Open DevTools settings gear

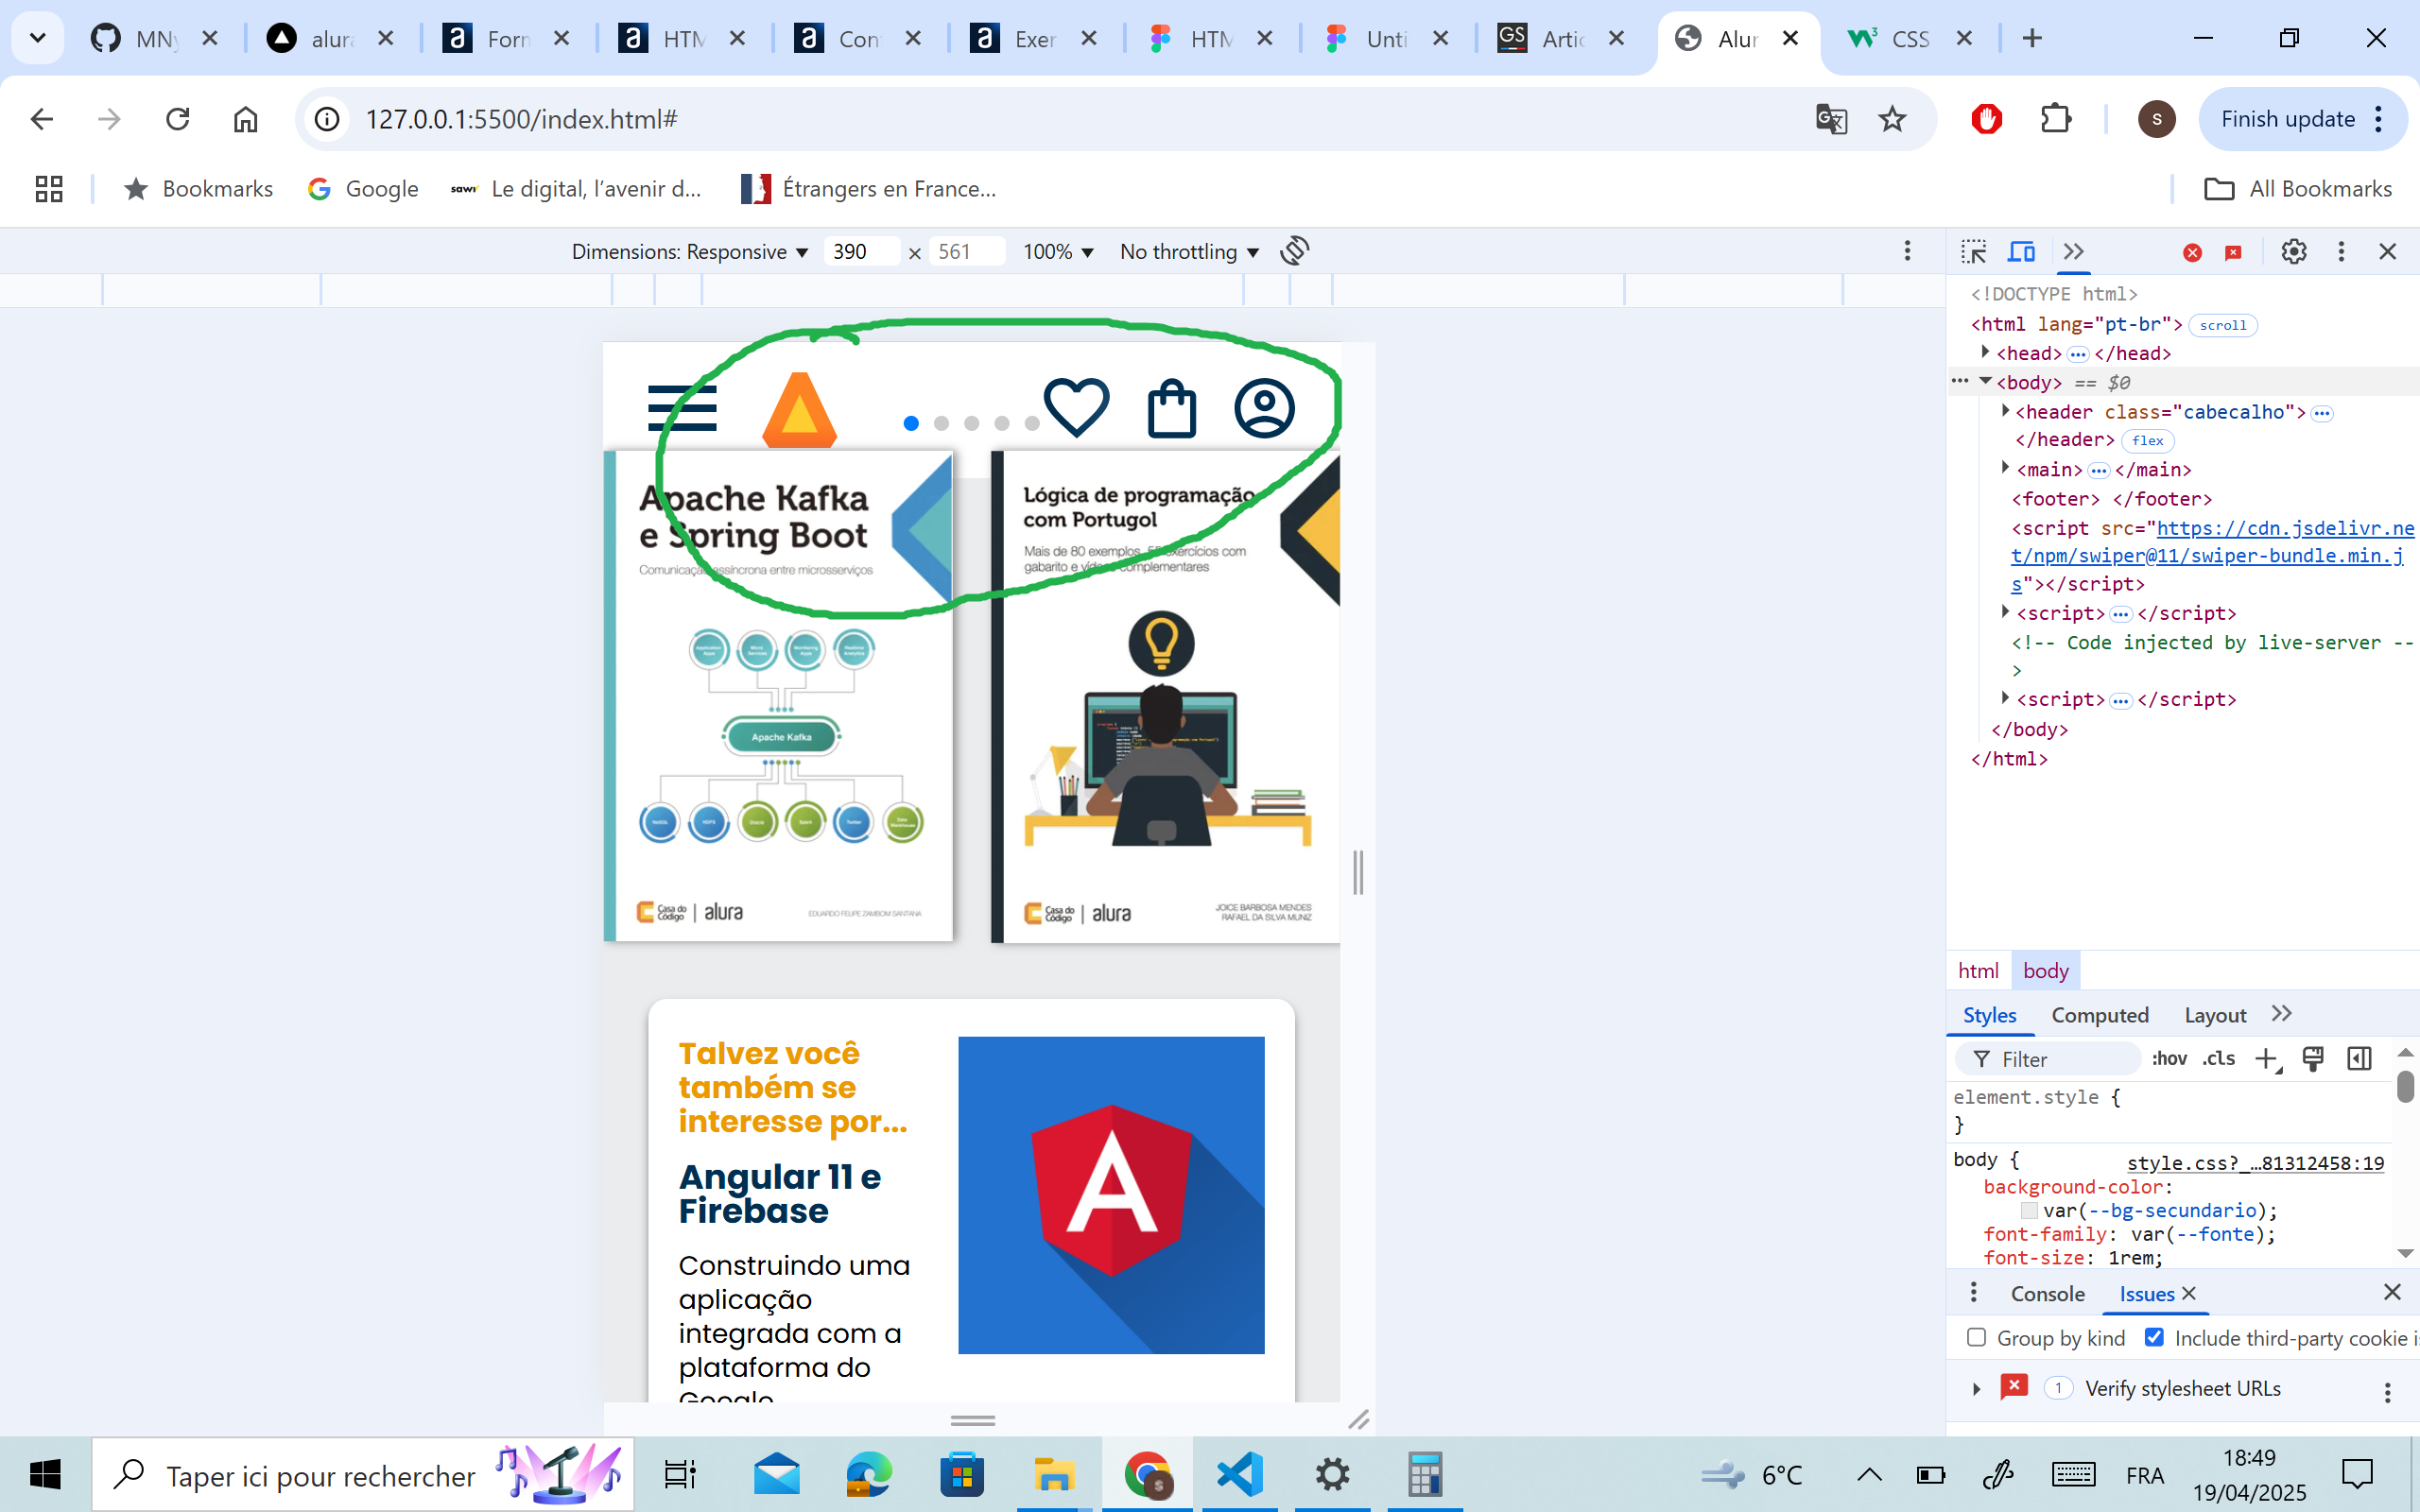[2294, 252]
